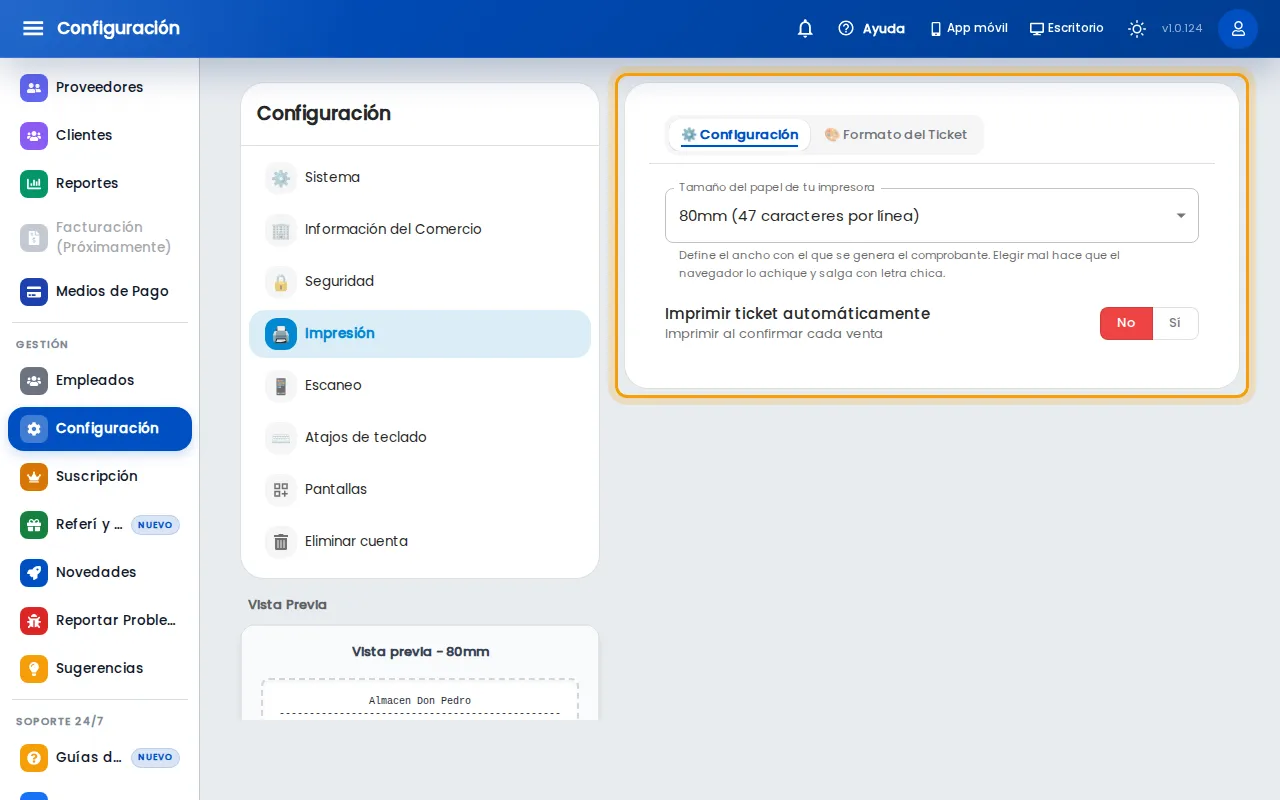Viewport: 1280px width, 800px height.
Task: Click the Sugerencias lightbulb icon
Action: coord(34,668)
